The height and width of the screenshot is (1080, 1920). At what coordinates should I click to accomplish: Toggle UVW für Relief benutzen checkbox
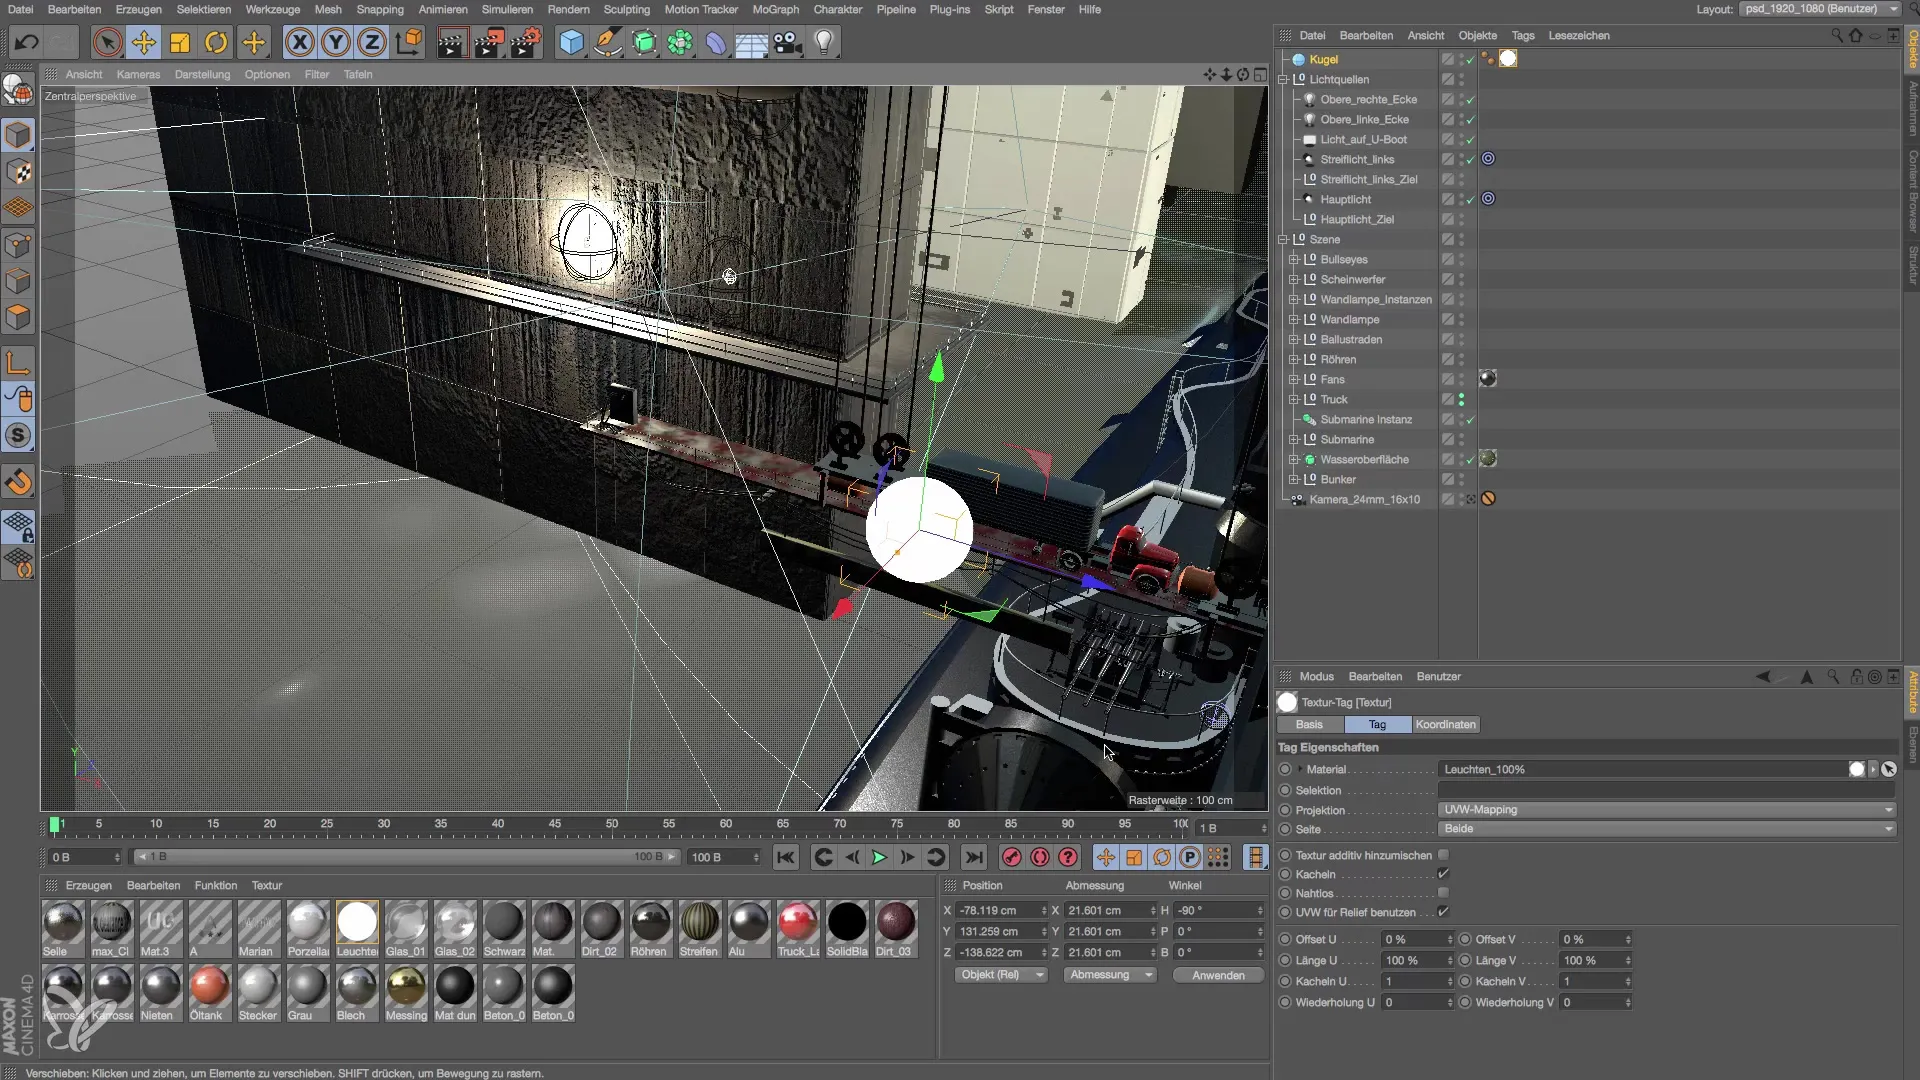pos(1443,912)
